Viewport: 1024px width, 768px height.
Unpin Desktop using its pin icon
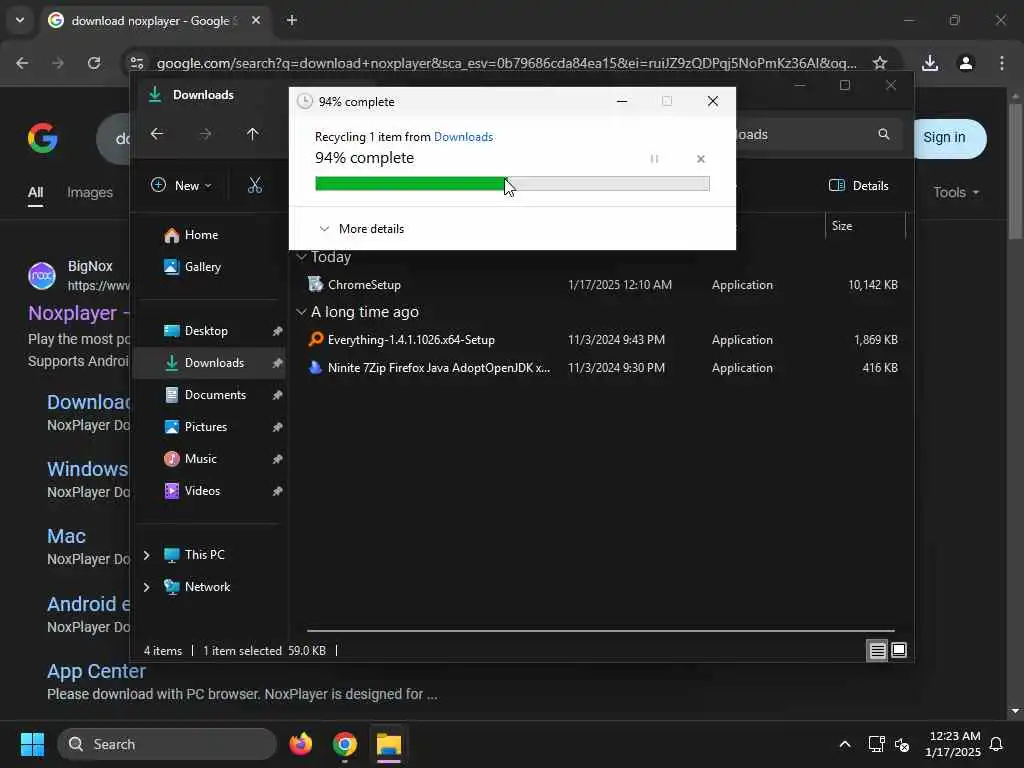[278, 331]
